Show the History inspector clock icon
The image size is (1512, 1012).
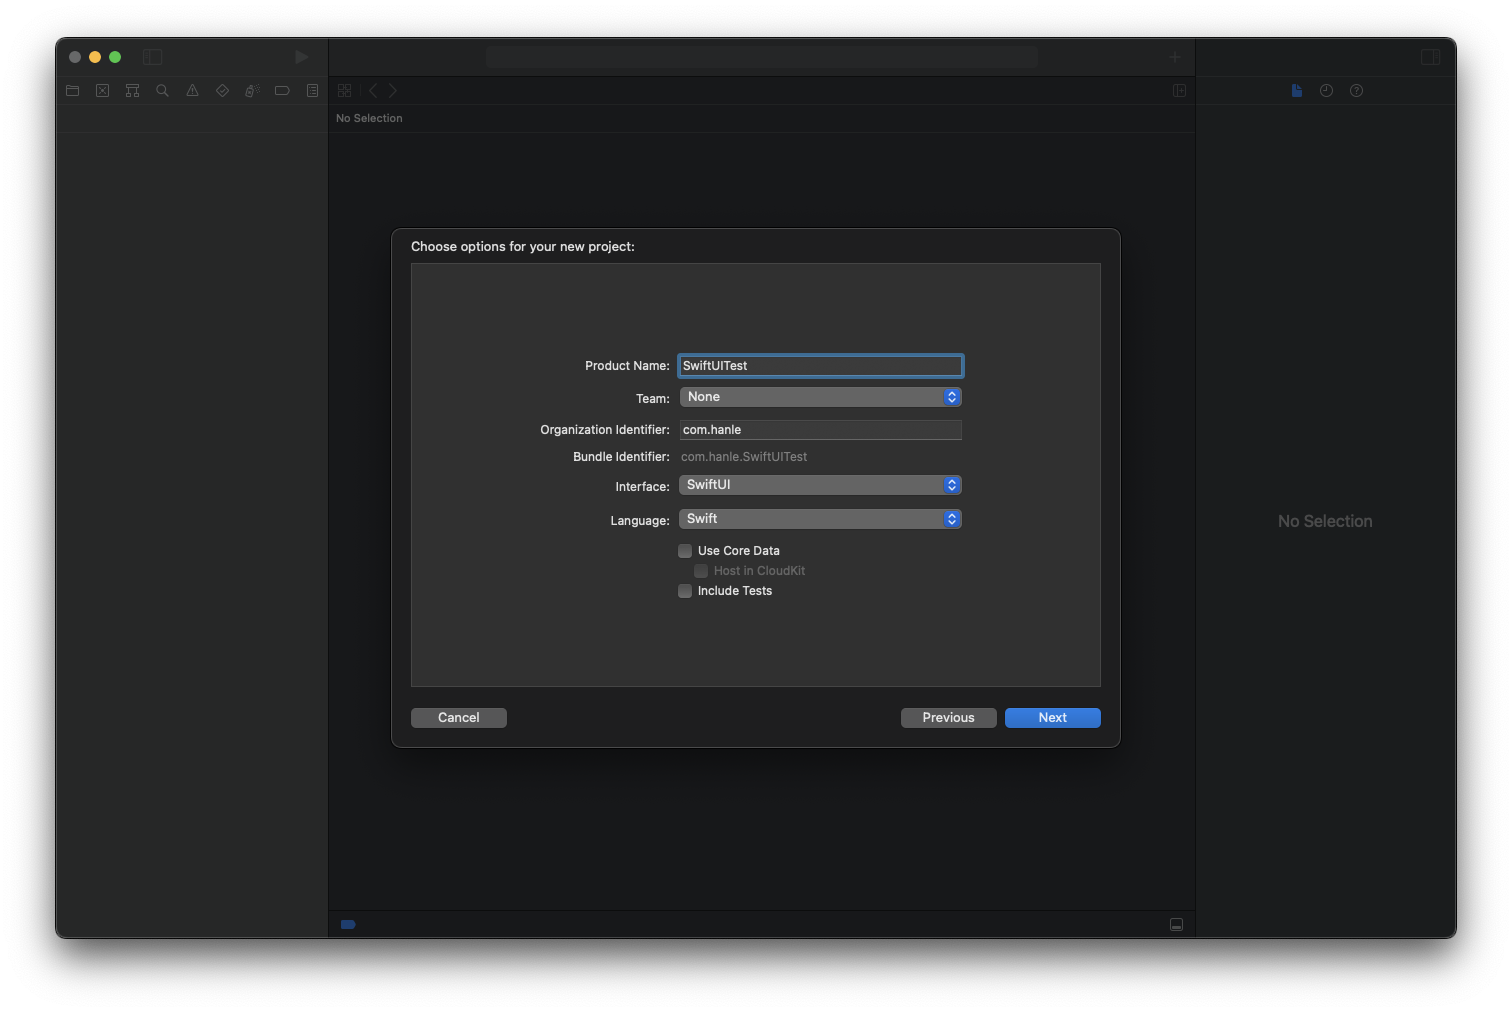click(x=1326, y=91)
